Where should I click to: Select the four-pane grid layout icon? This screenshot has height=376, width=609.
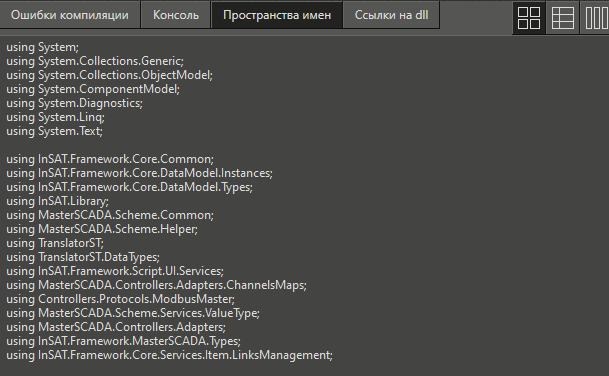pyautogui.click(x=529, y=18)
